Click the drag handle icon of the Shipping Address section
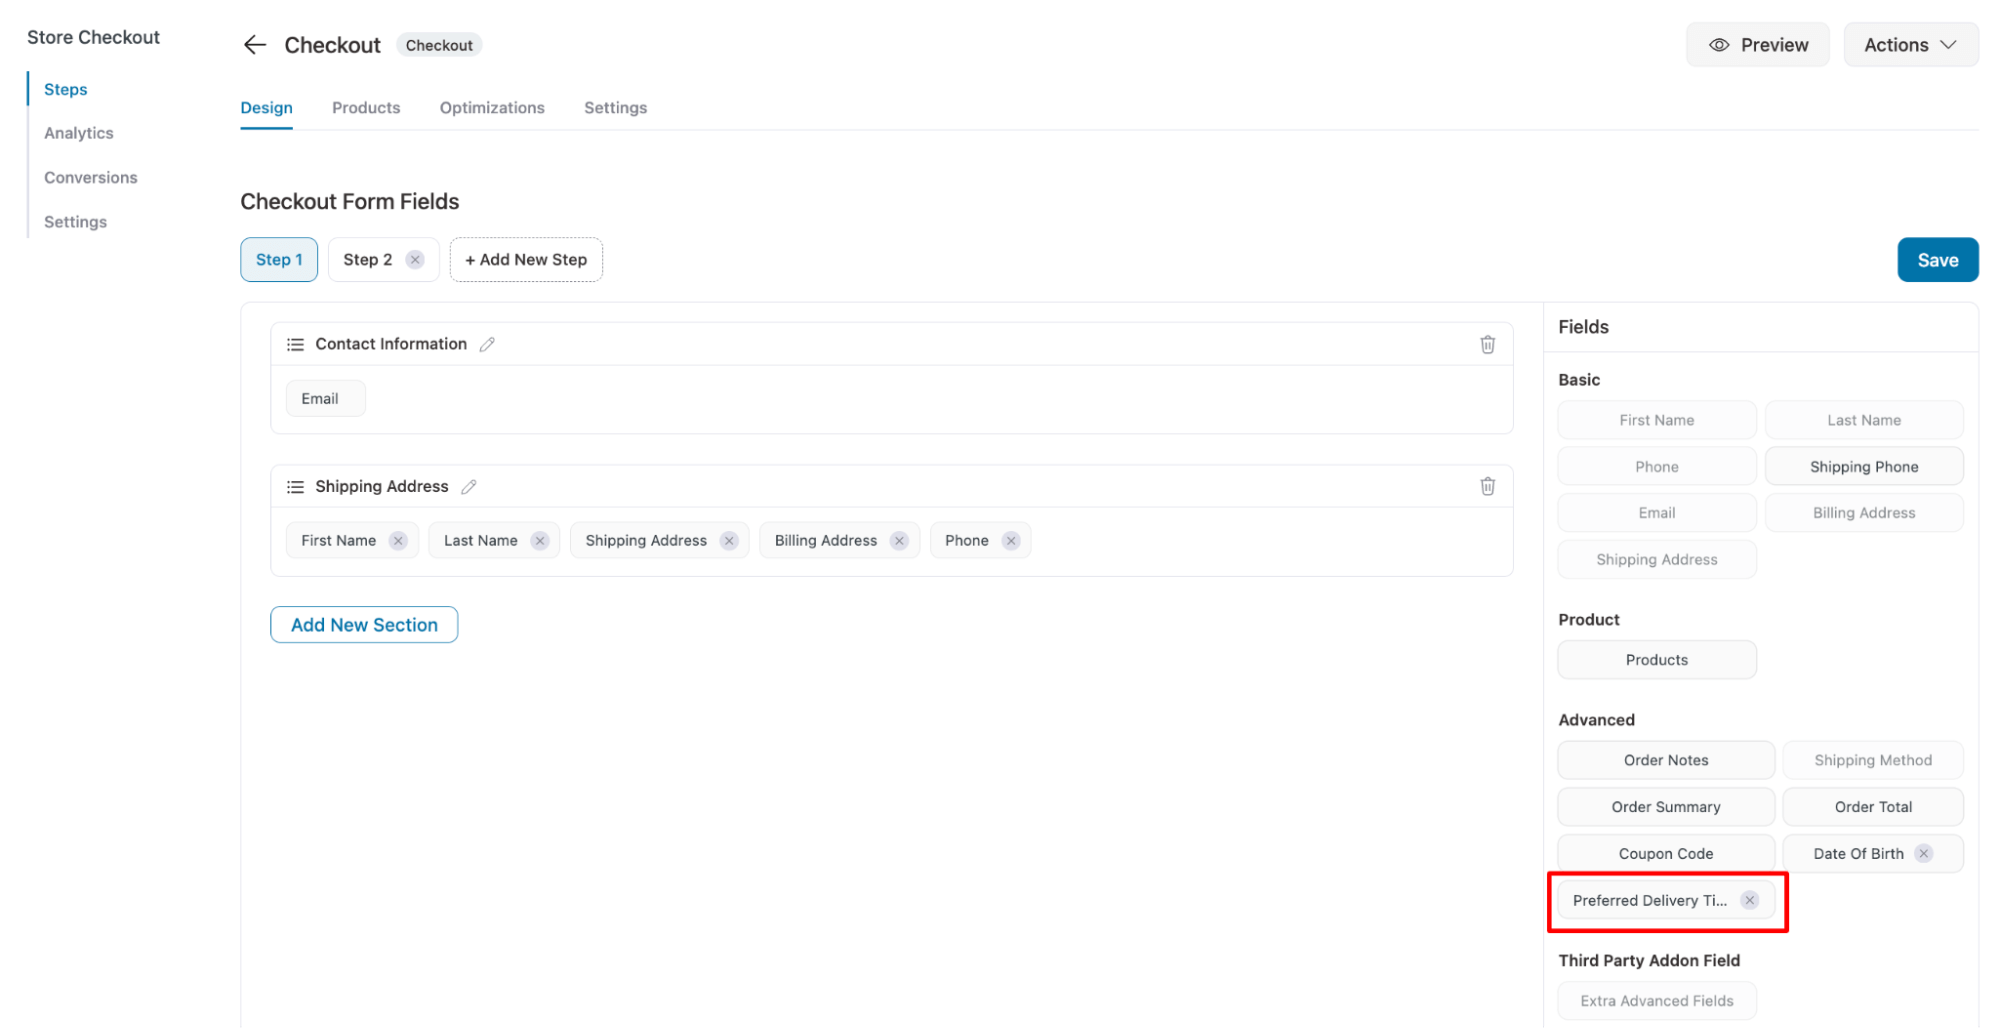Image resolution: width=1999 pixels, height=1028 pixels. click(x=295, y=487)
